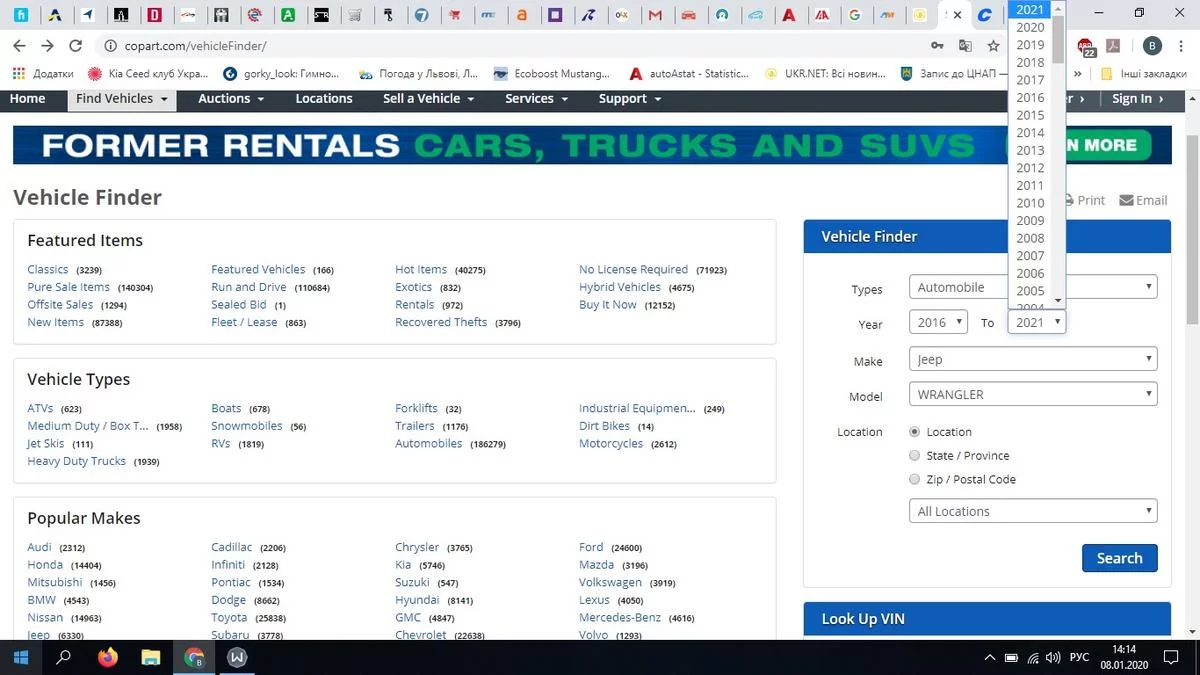Viewport: 1200px width, 675px height.
Task: Open the Types dropdown showing Automobile
Action: 1033,287
